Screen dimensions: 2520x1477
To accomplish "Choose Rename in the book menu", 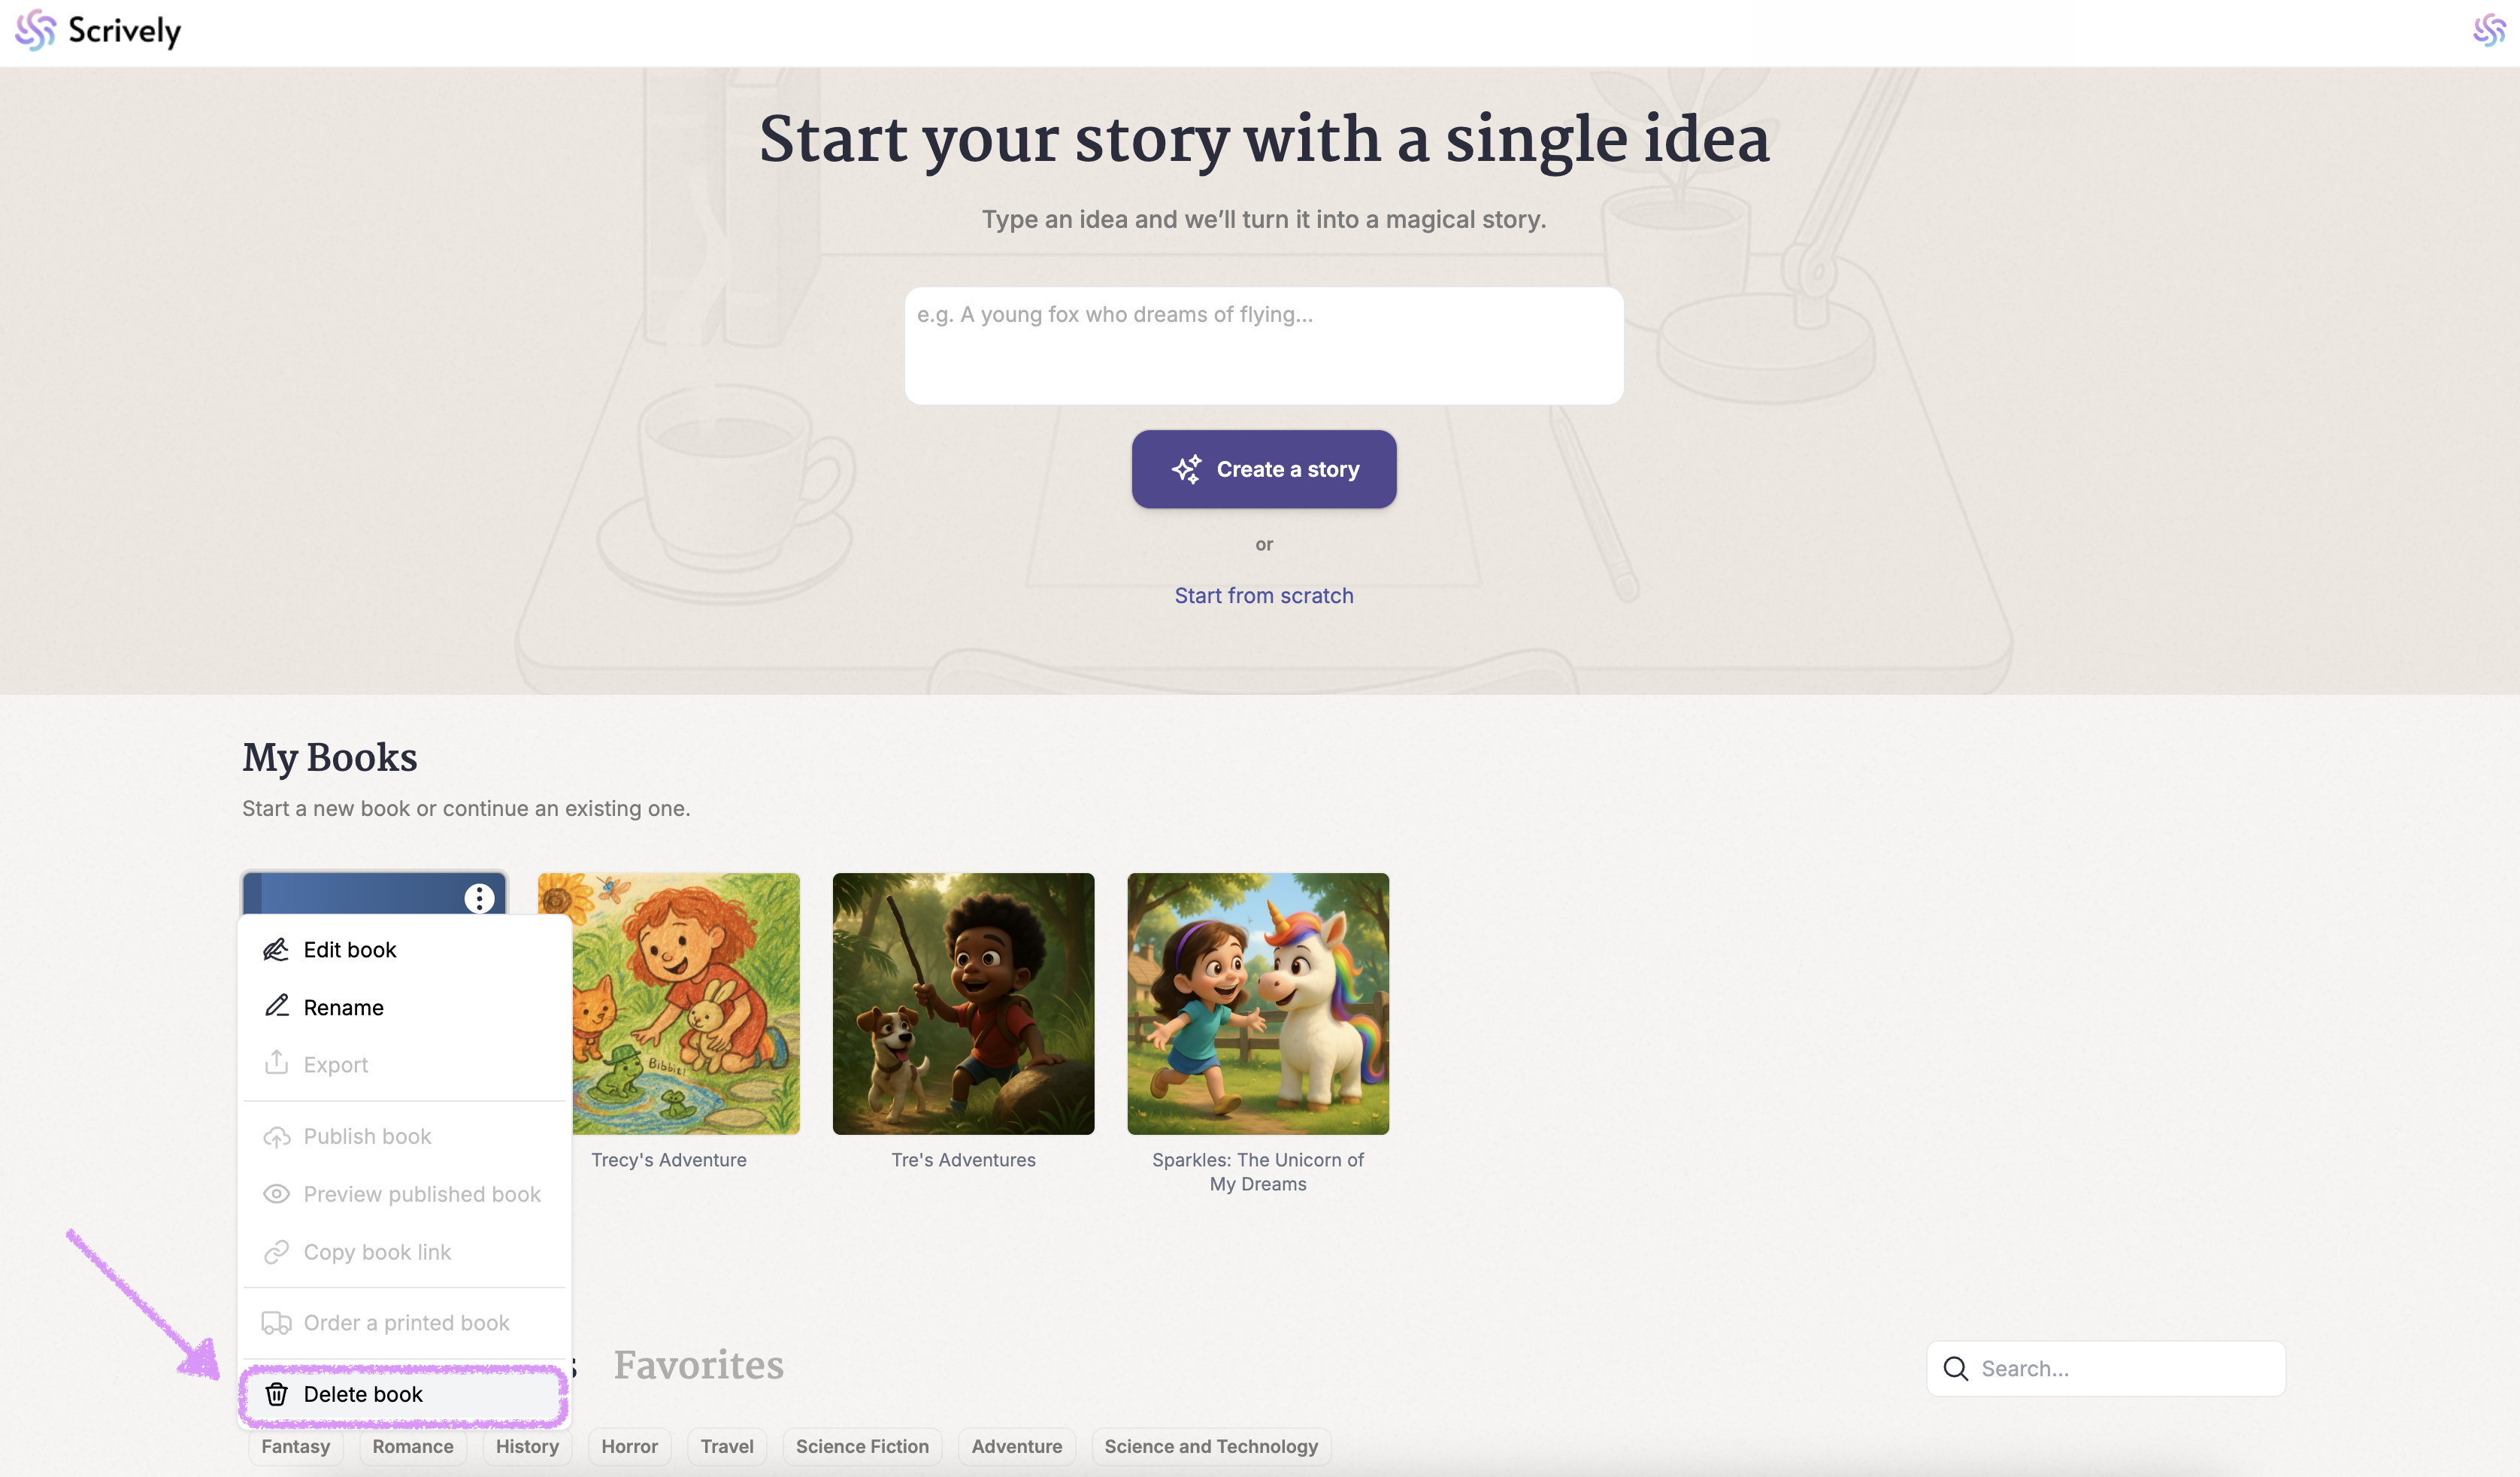I will coord(343,1008).
